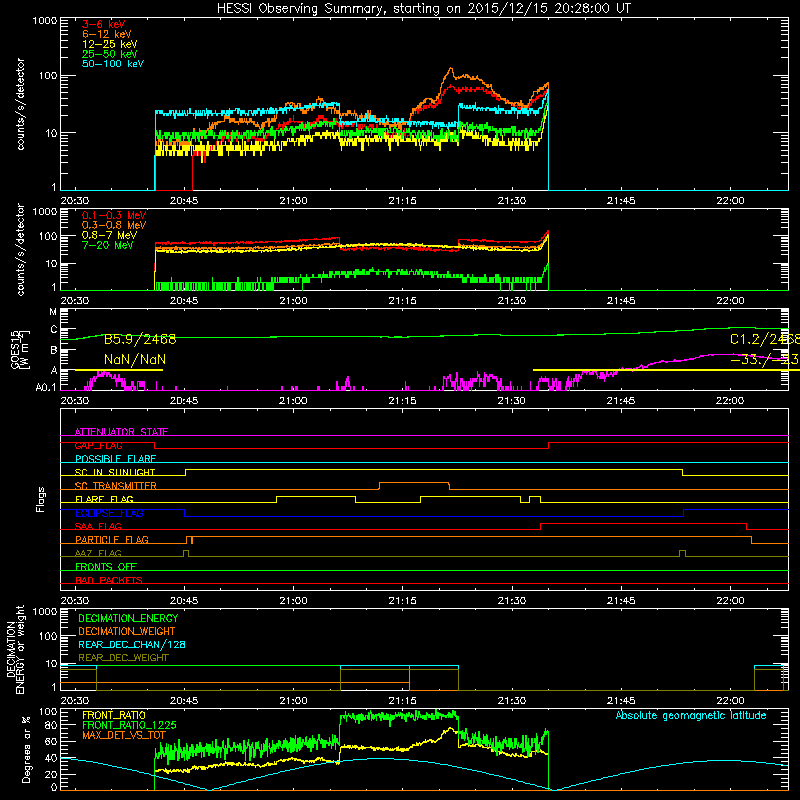The width and height of the screenshot is (800, 800).
Task: Click the C1.2/2468 flare annotation
Action: click(x=764, y=339)
